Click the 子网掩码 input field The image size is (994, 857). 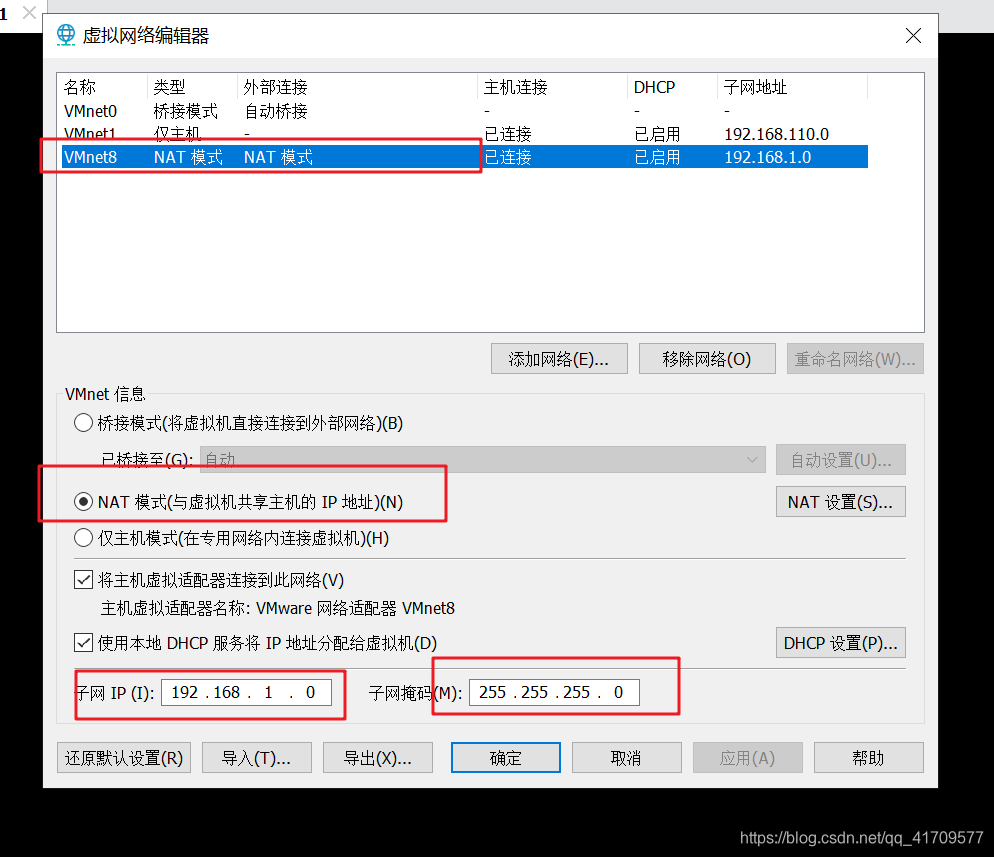554,692
